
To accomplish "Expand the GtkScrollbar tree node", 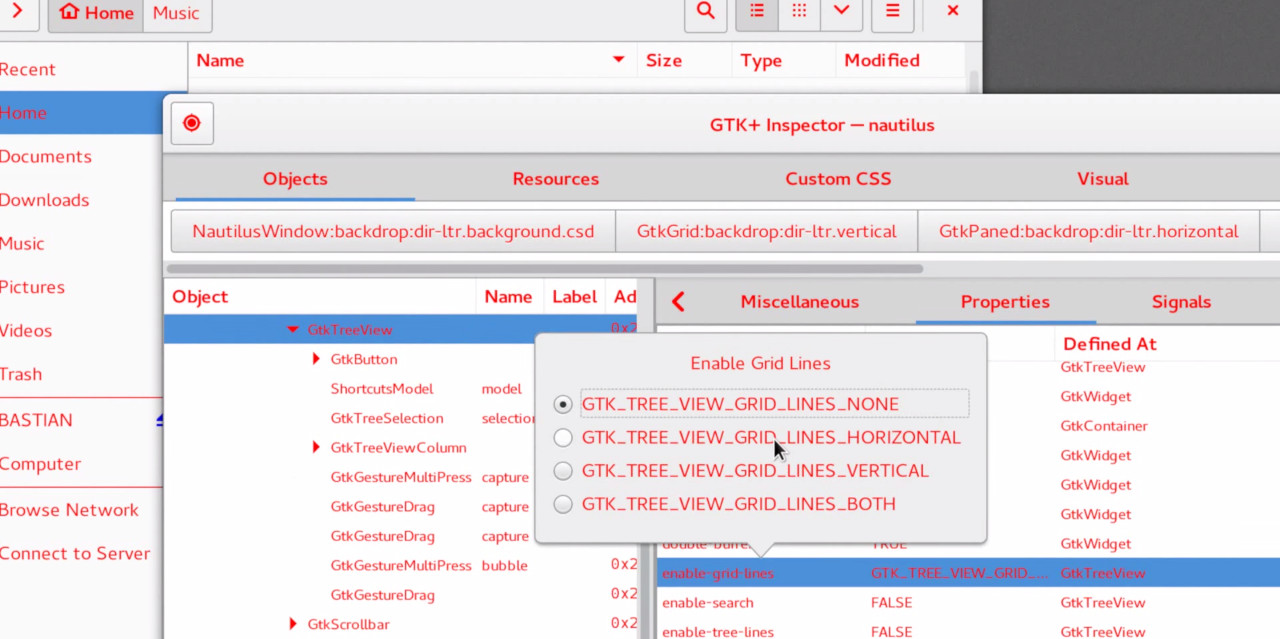I will point(292,624).
